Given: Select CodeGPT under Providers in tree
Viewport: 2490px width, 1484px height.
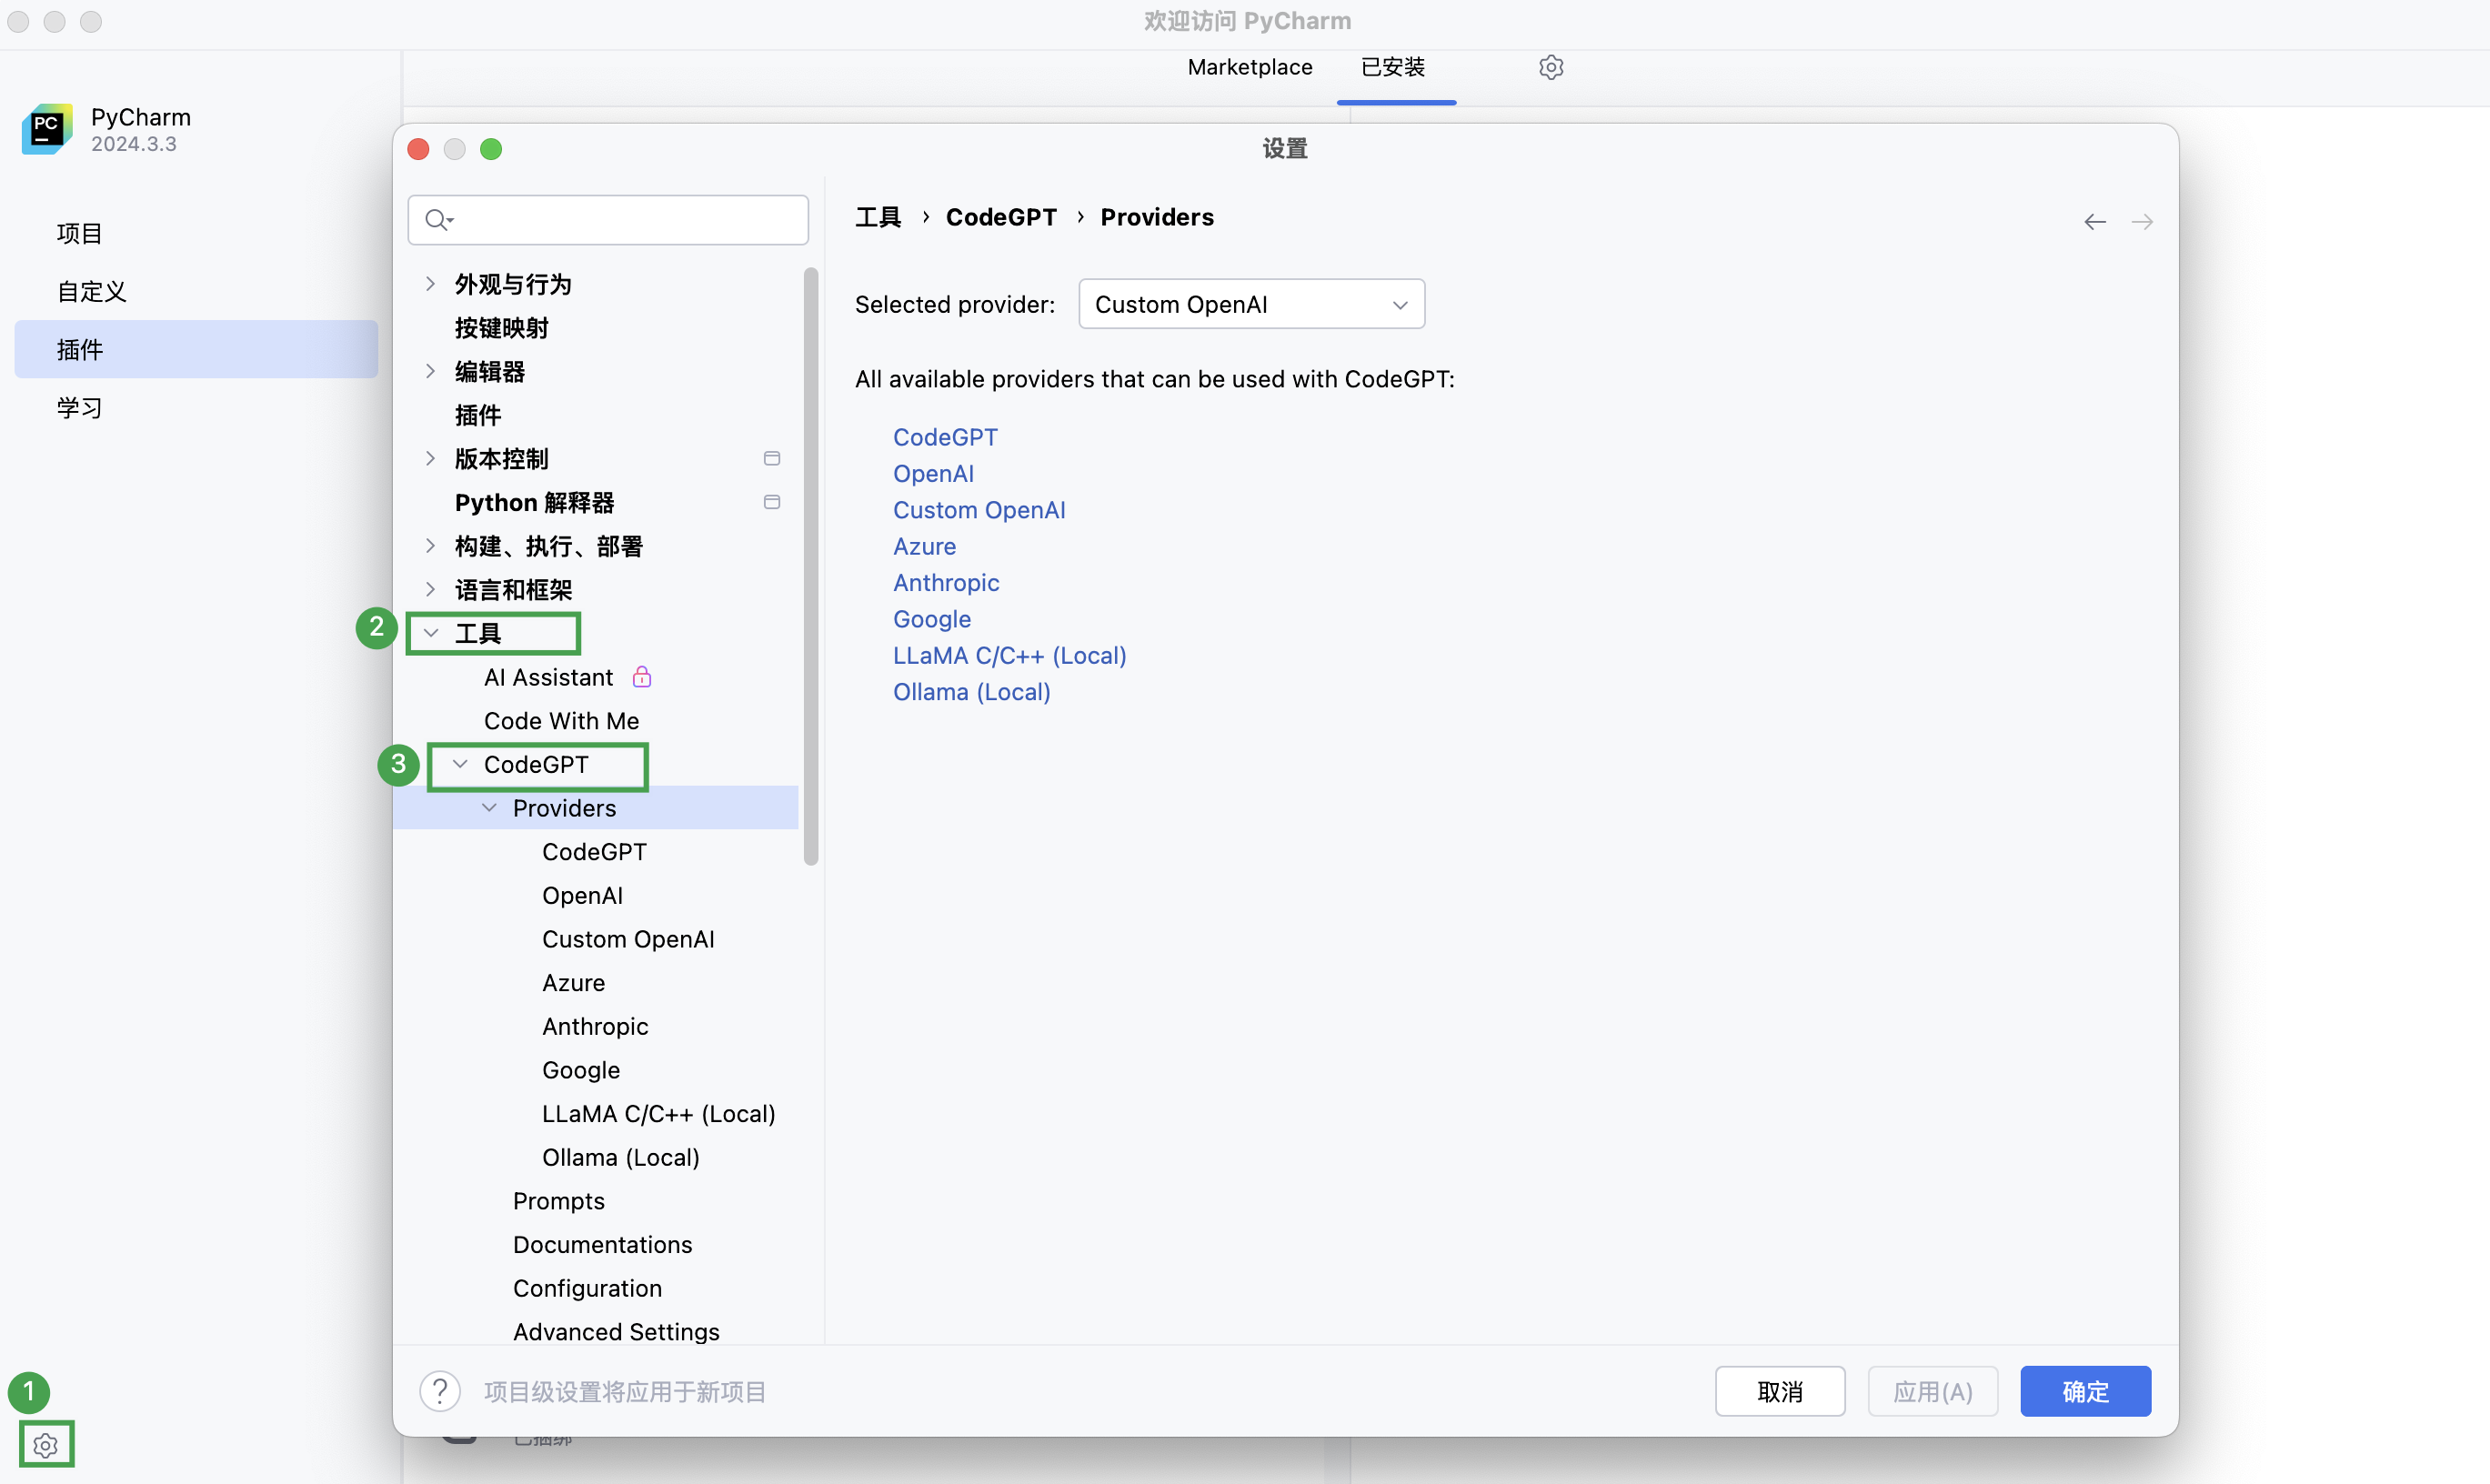Looking at the screenshot, I should (x=596, y=852).
